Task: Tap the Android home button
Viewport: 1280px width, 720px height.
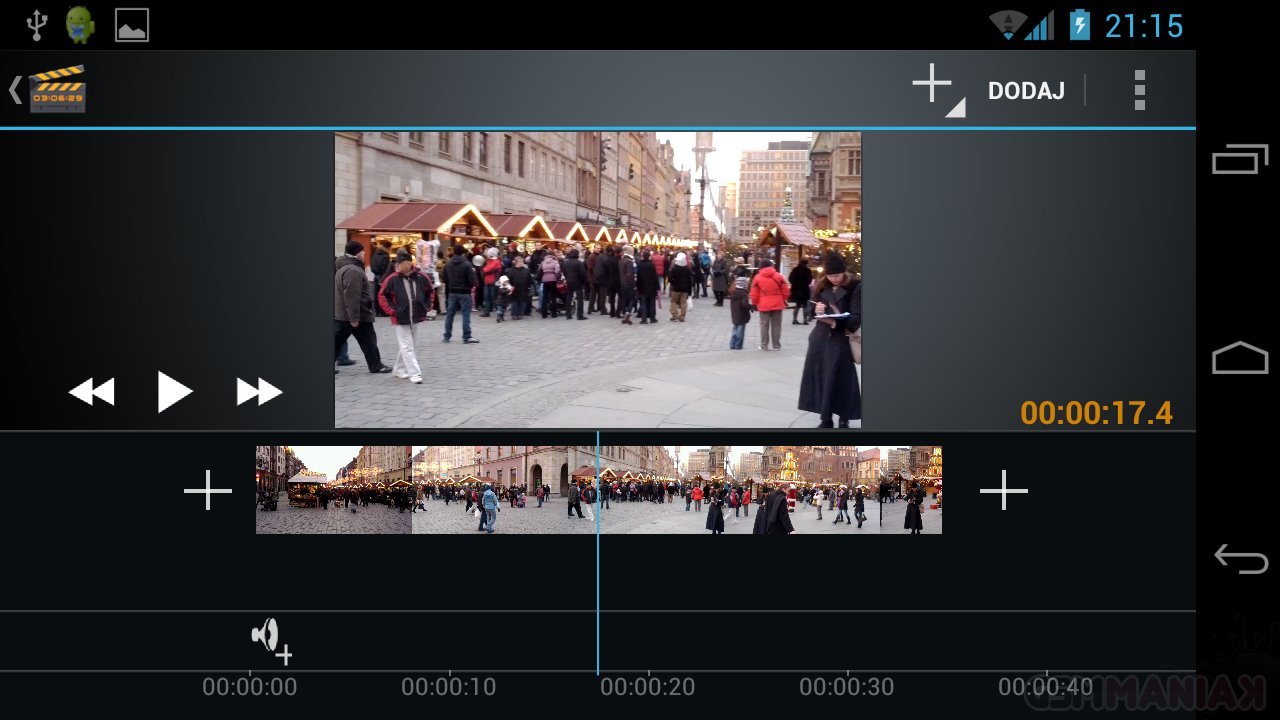Action: point(1240,358)
